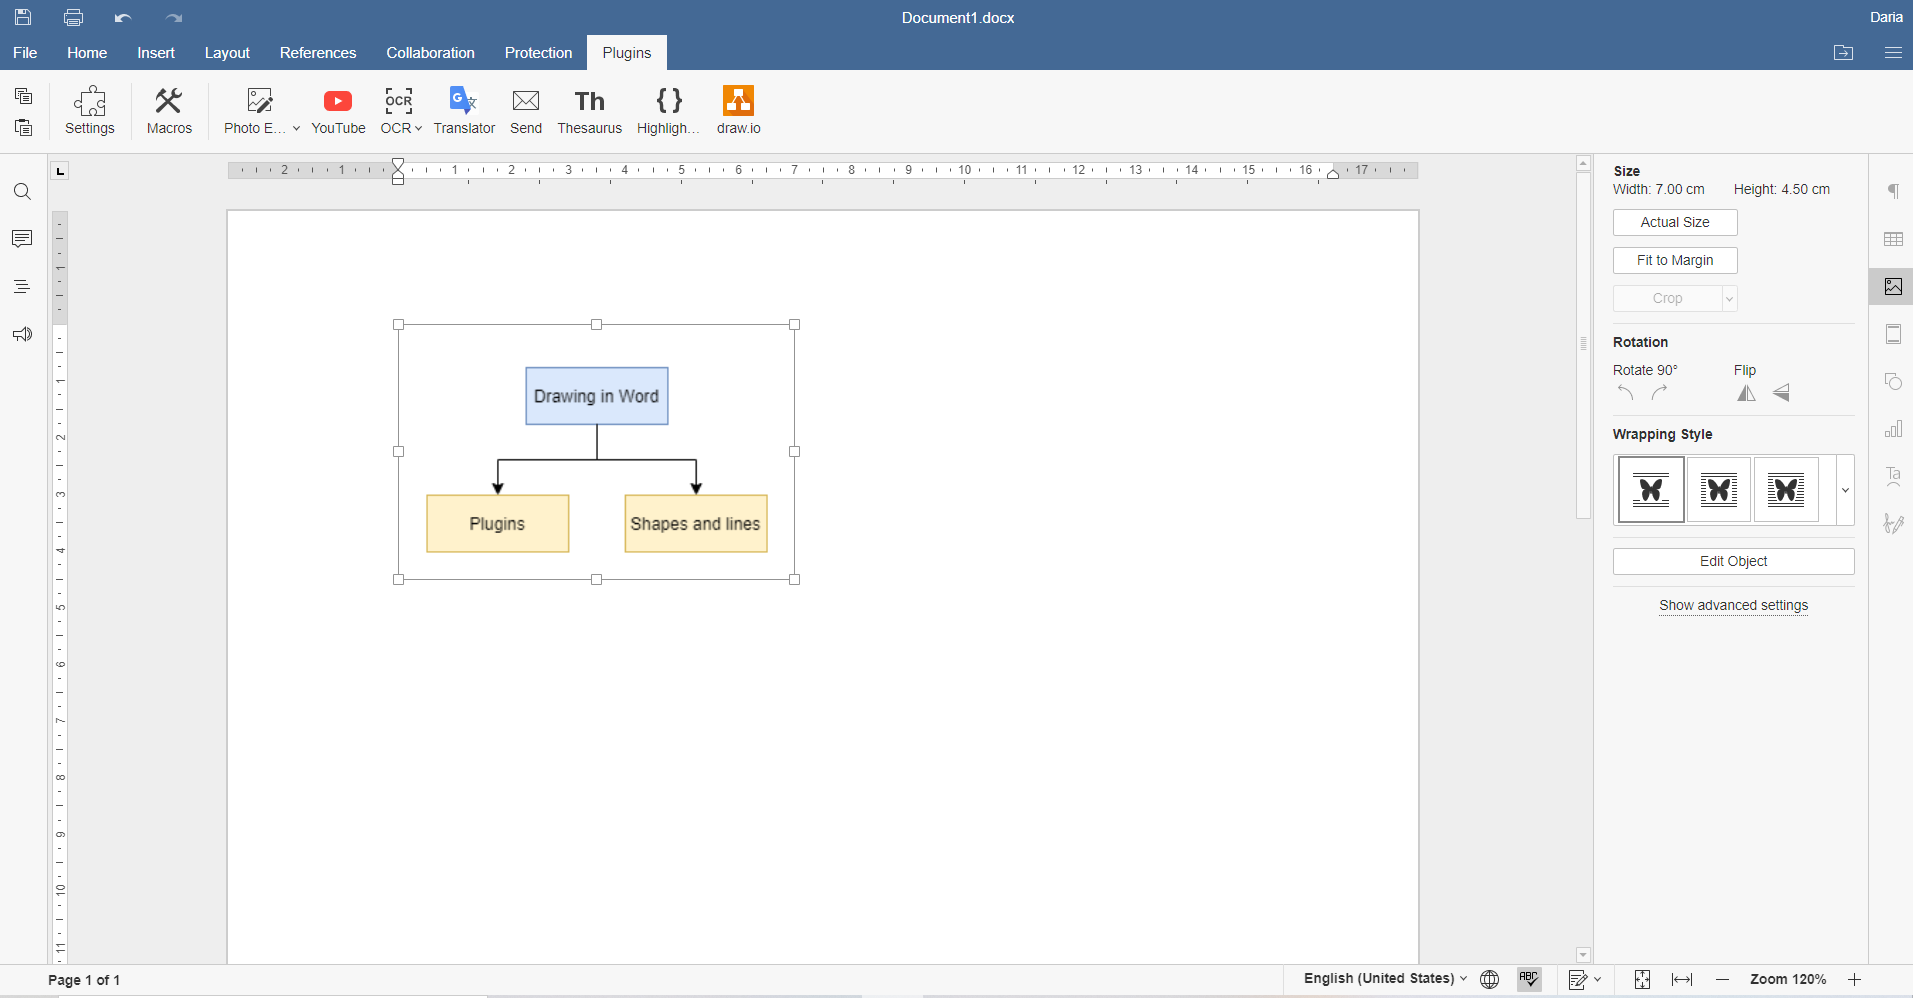Open the search panel in left sidebar
Screen dimensions: 1913x998
tap(22, 191)
